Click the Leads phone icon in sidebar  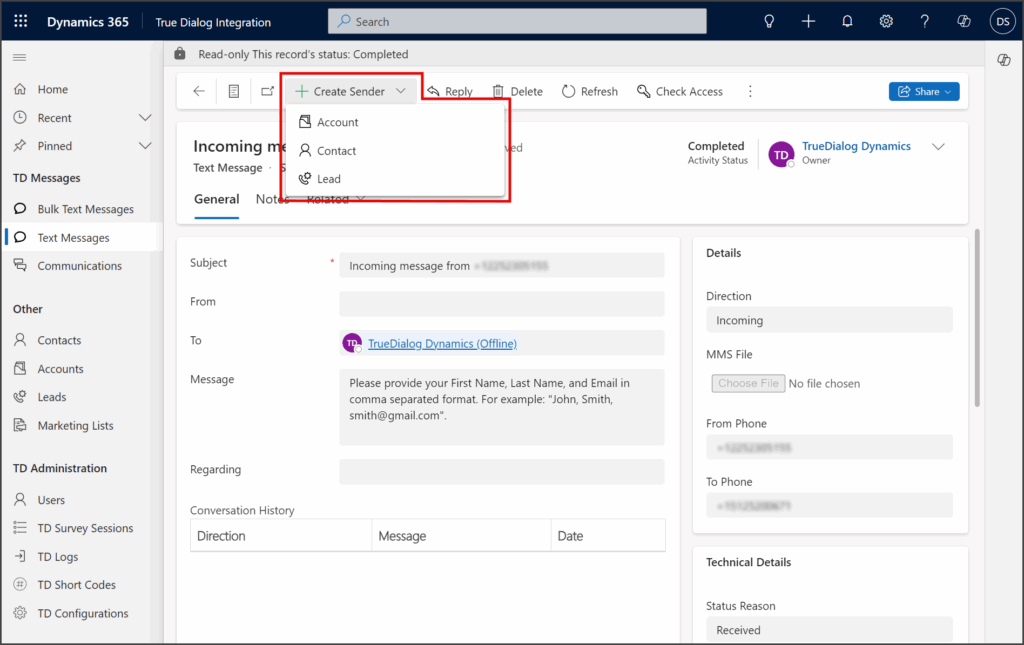click(x=20, y=396)
